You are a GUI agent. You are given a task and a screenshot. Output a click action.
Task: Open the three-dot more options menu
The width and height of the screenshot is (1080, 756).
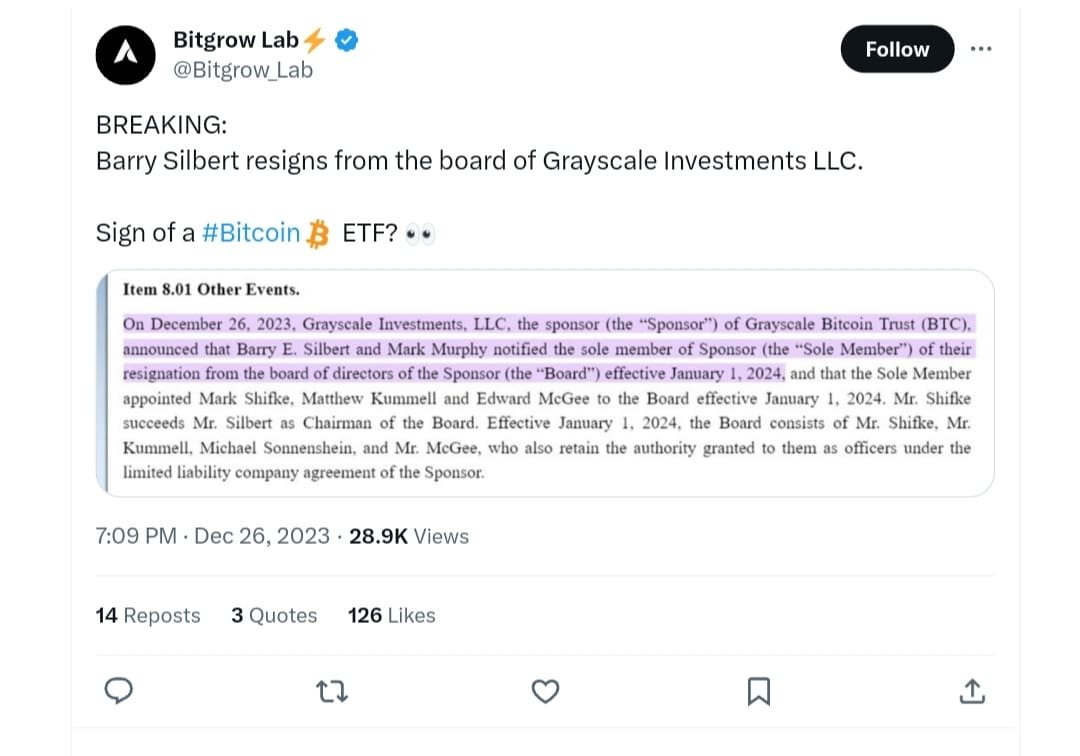(982, 49)
